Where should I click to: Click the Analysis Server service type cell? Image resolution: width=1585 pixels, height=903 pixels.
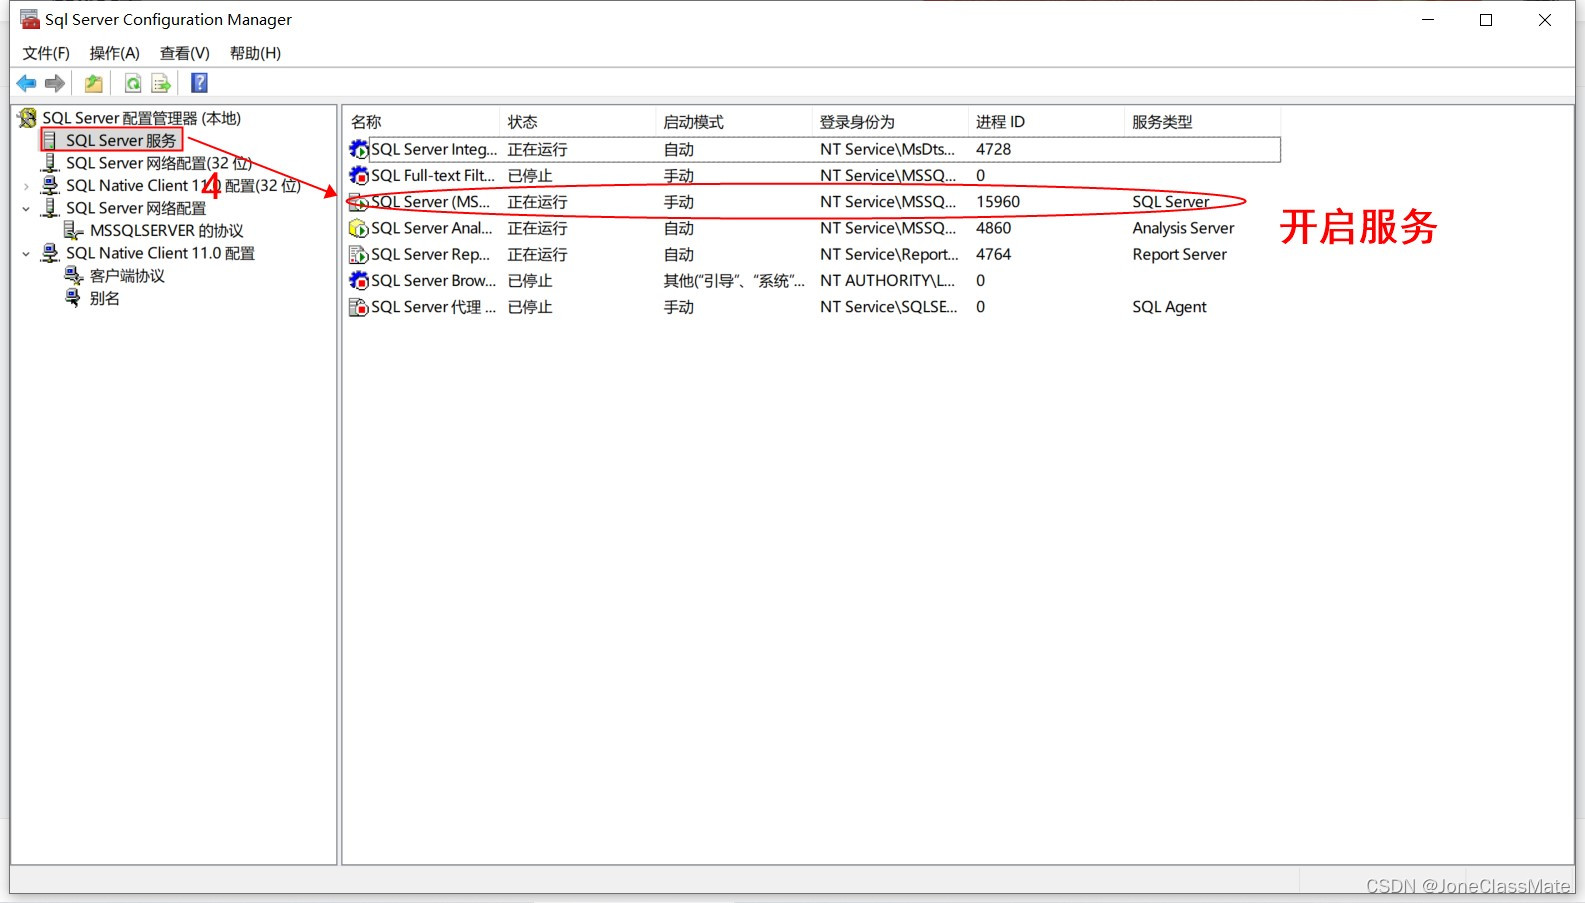pos(1183,228)
